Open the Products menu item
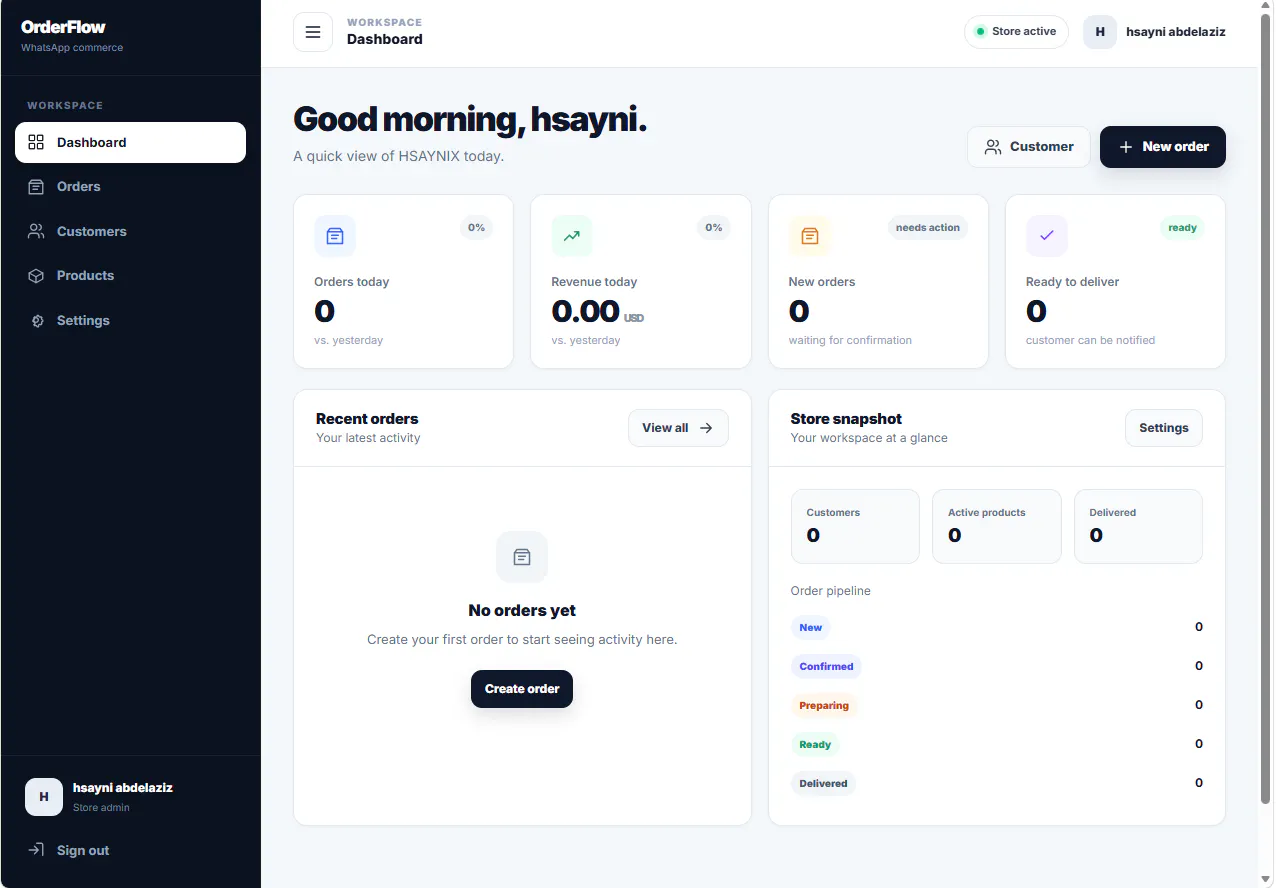 coord(130,276)
